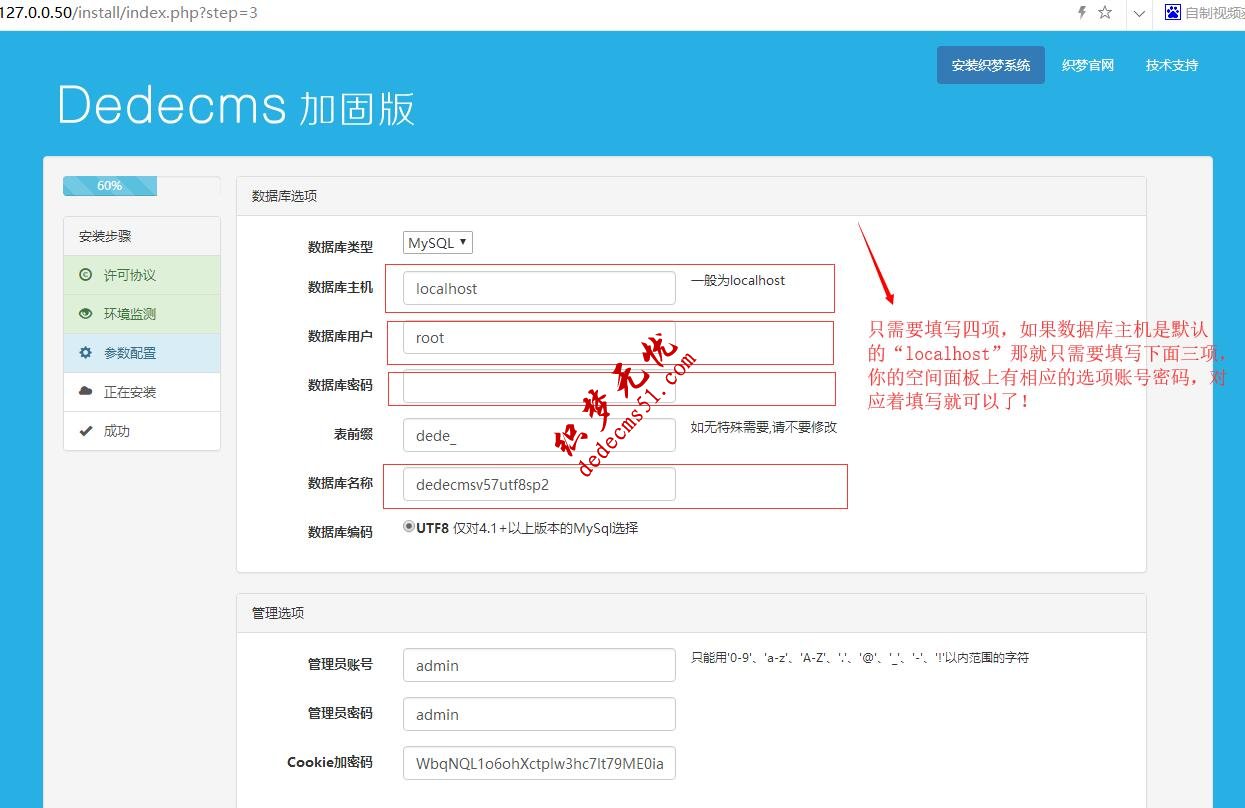Select the 参数配置 step in sidebar

pyautogui.click(x=130, y=352)
